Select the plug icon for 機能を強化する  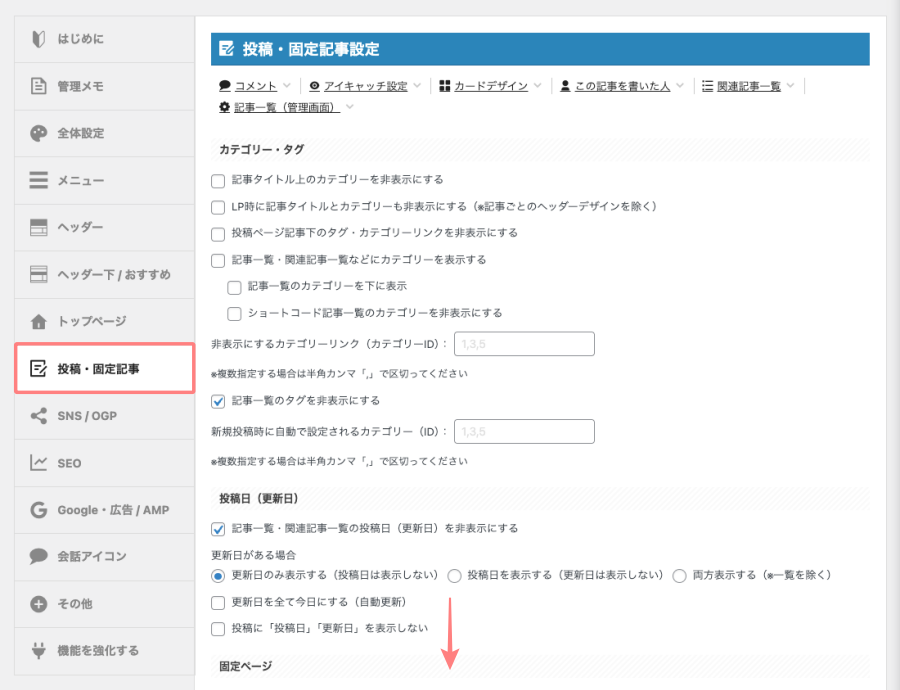38,650
